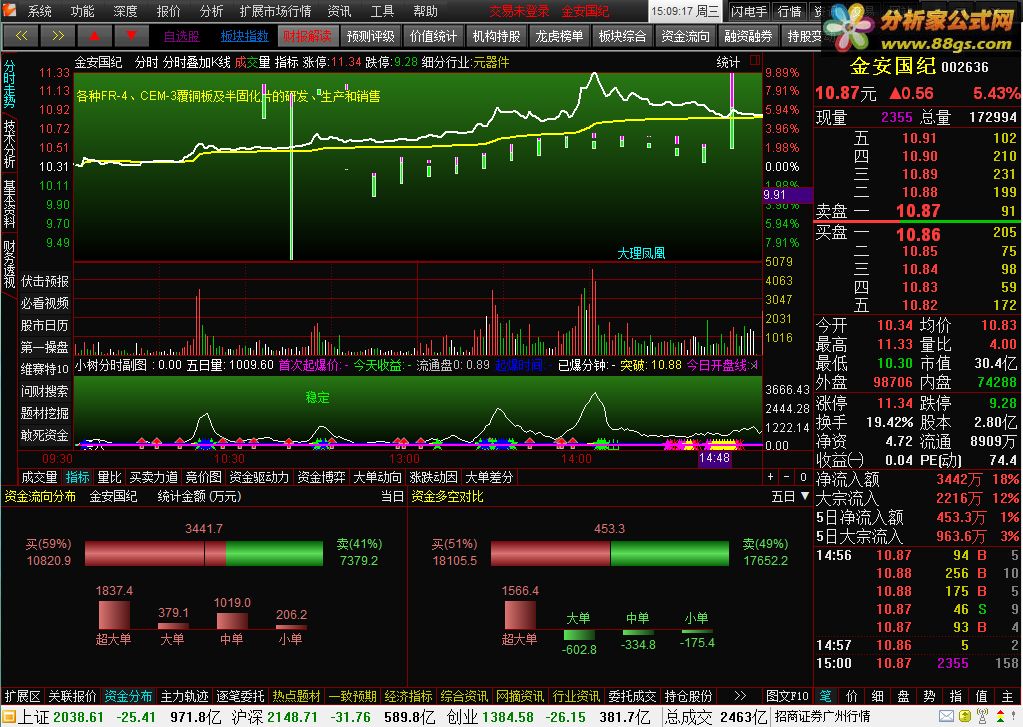
Task: Click the 机构持股 toolbar button
Action: pos(496,37)
